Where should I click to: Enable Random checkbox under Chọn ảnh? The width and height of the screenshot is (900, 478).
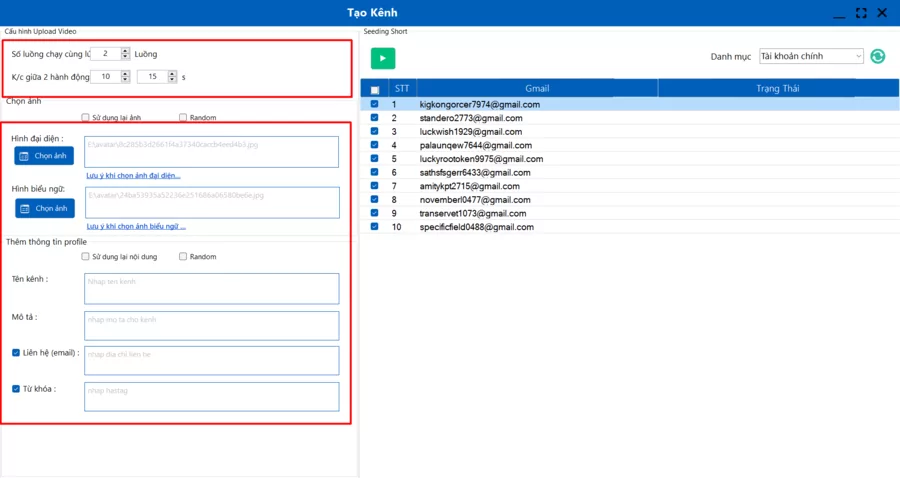[x=183, y=117]
